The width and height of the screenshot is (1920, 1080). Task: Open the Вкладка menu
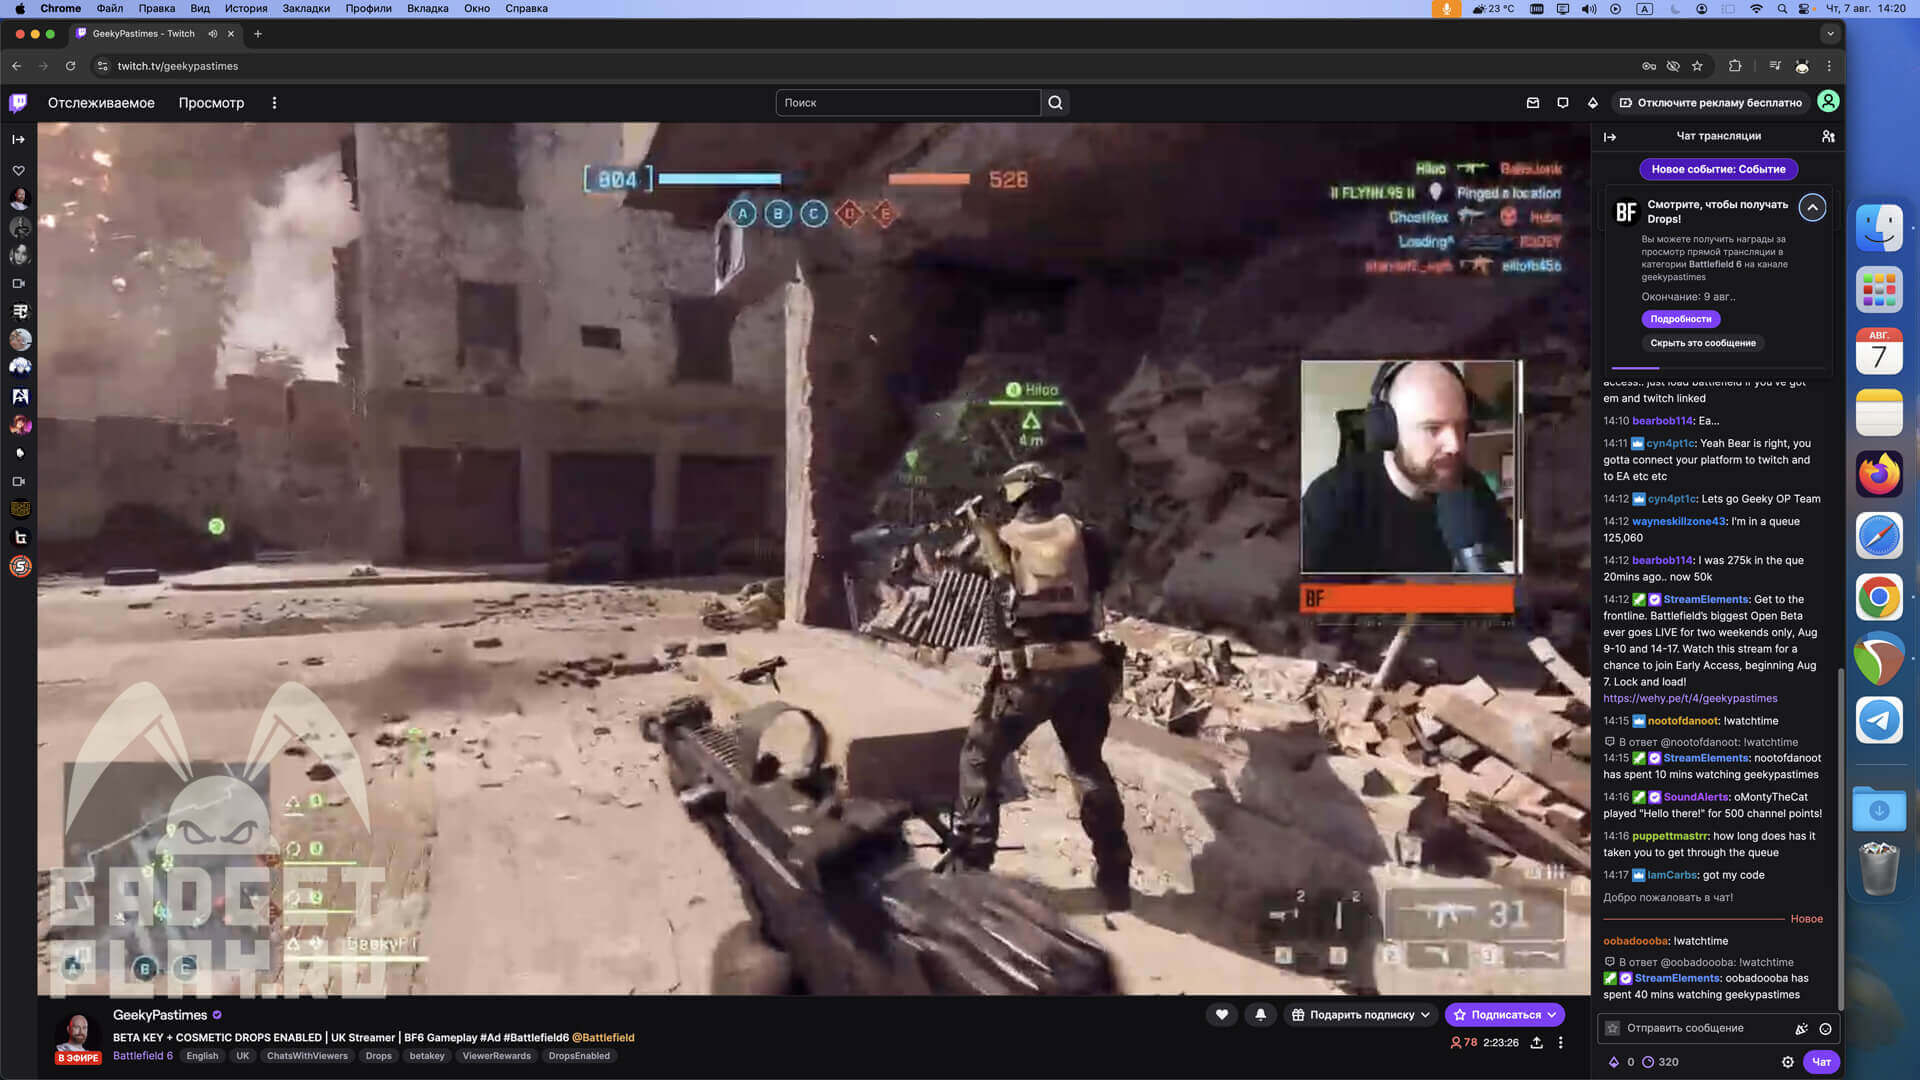[x=428, y=8]
